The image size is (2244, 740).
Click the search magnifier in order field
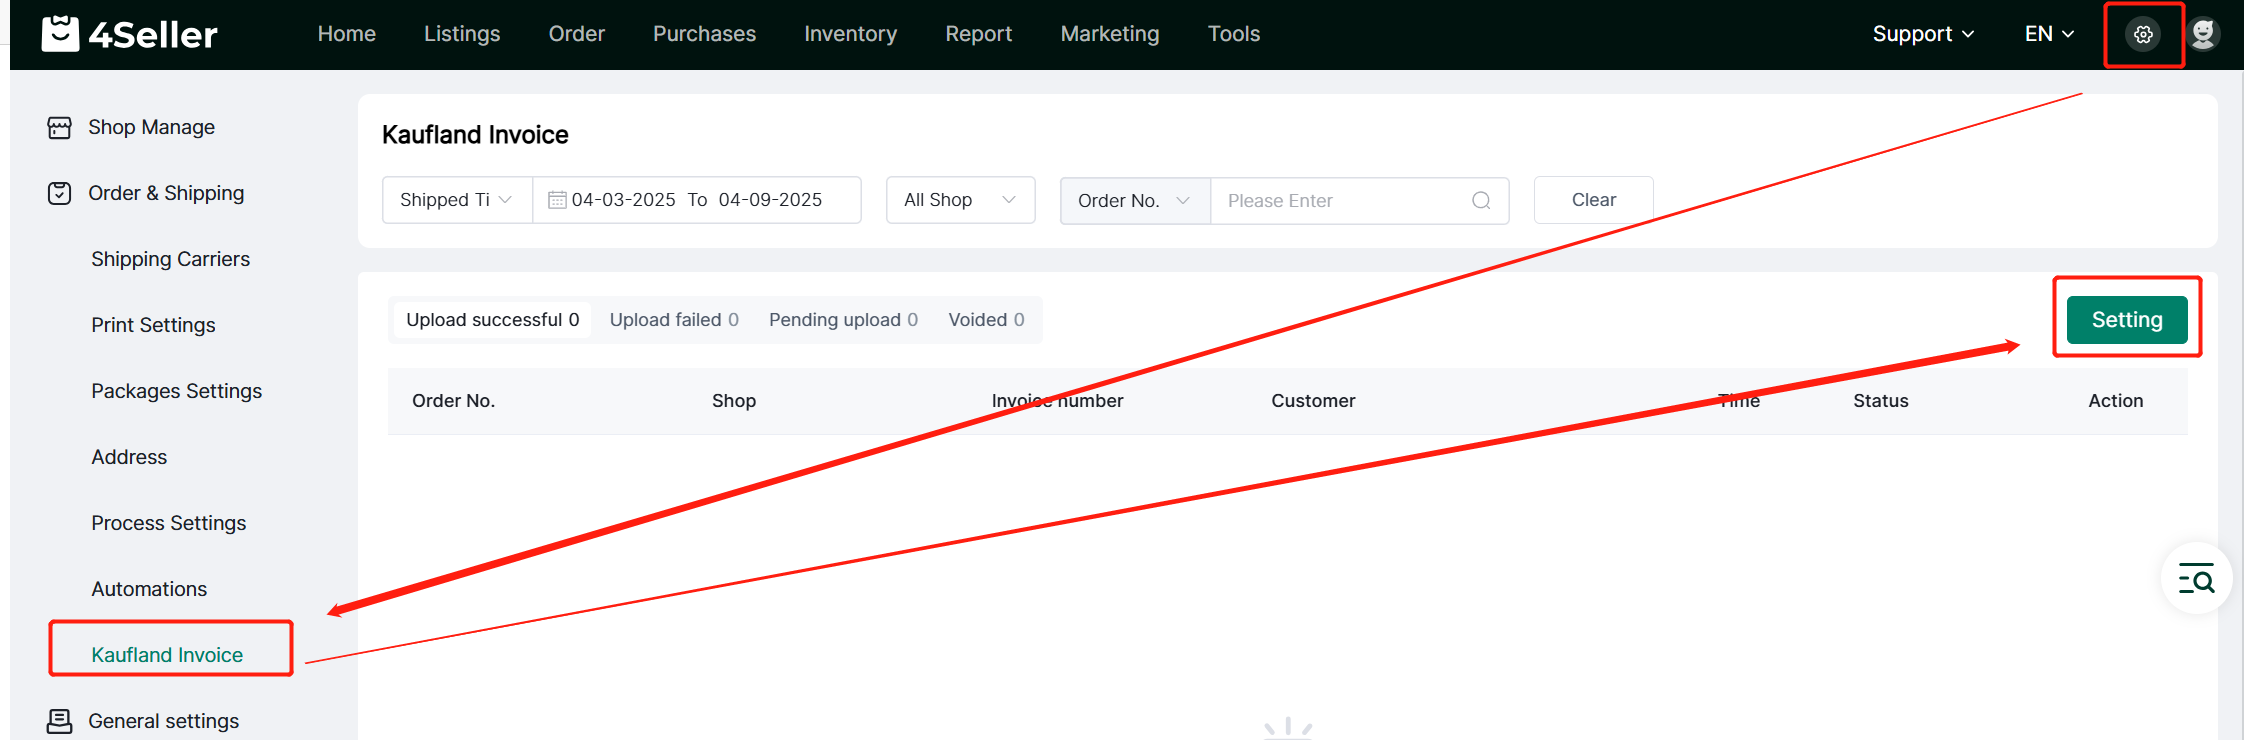pyautogui.click(x=1481, y=201)
